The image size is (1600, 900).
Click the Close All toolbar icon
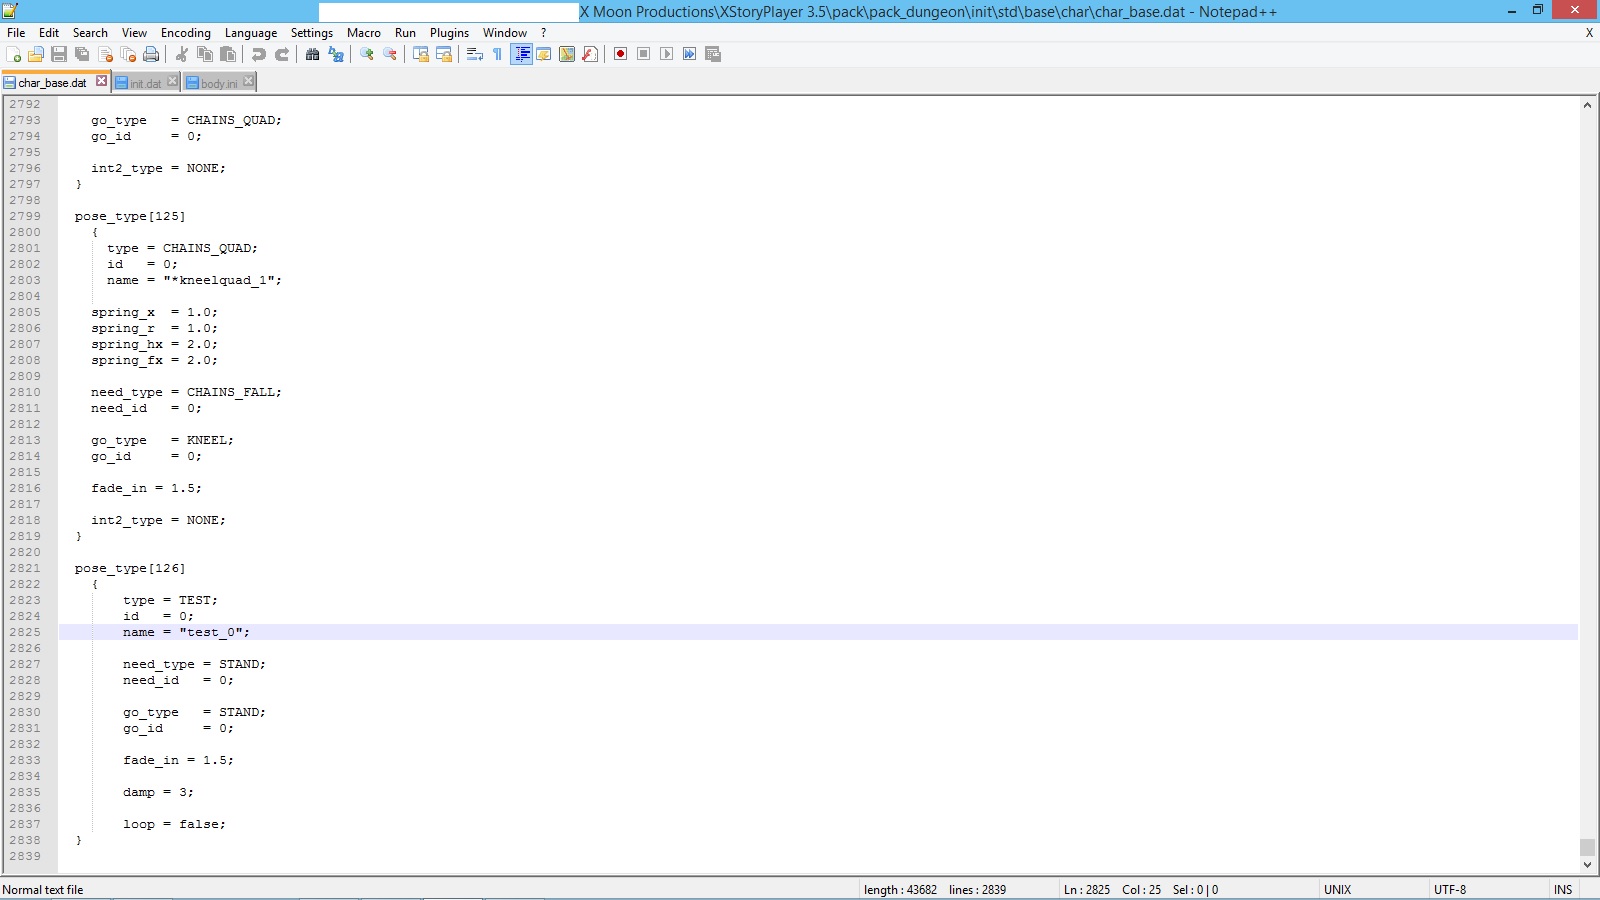tap(128, 54)
